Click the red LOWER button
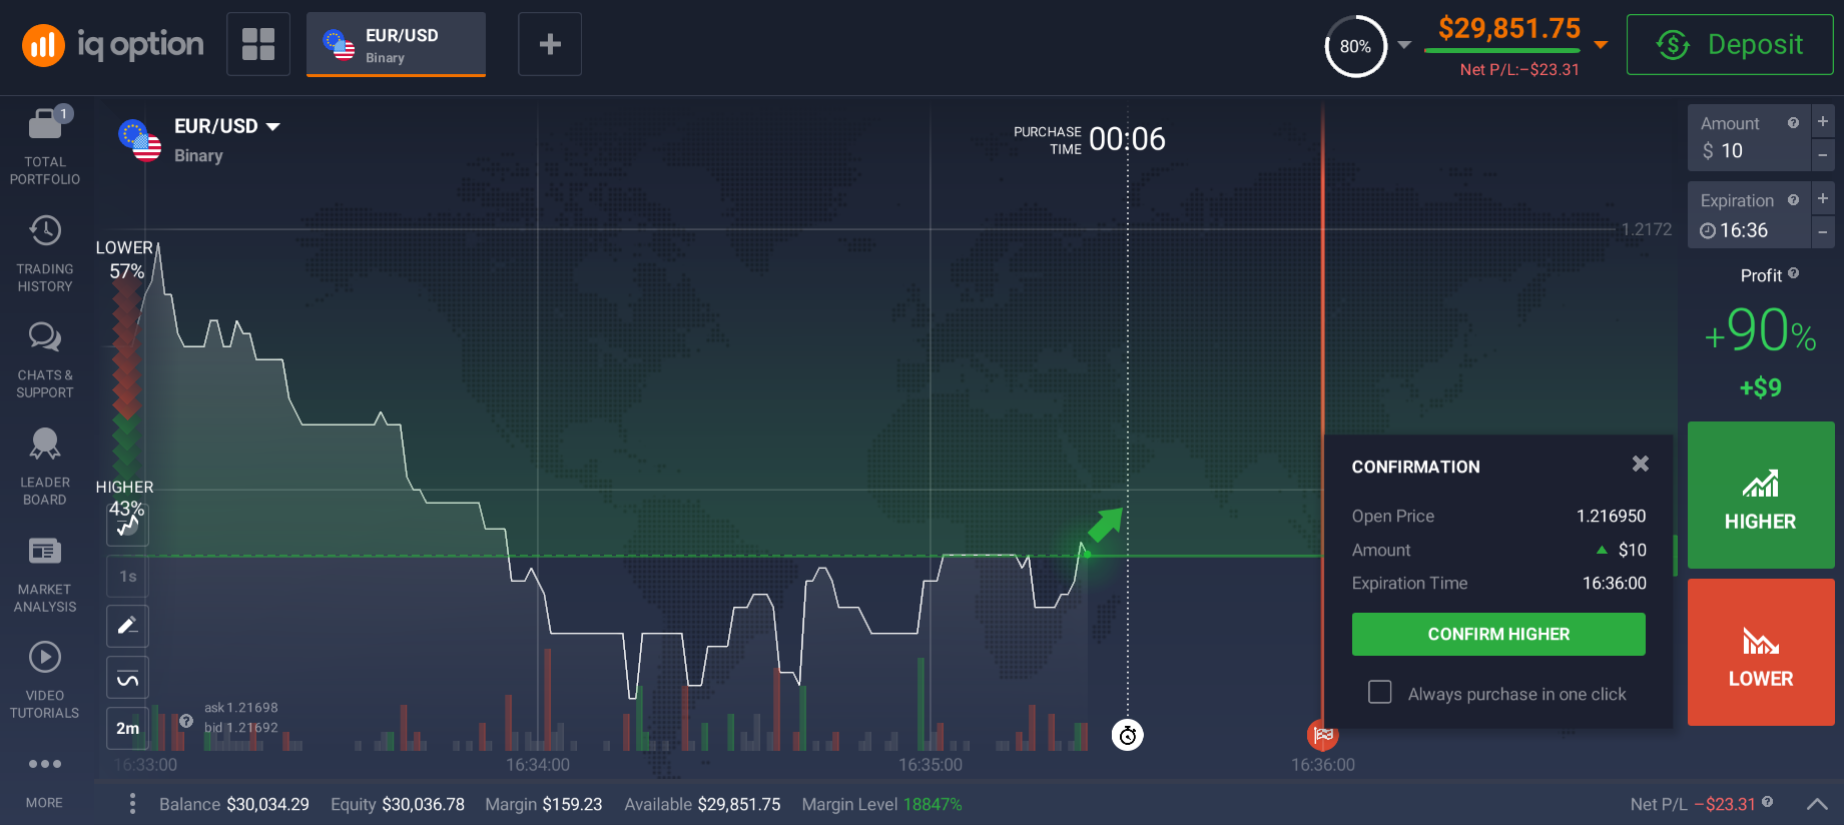The height and width of the screenshot is (825, 1844). click(x=1761, y=652)
